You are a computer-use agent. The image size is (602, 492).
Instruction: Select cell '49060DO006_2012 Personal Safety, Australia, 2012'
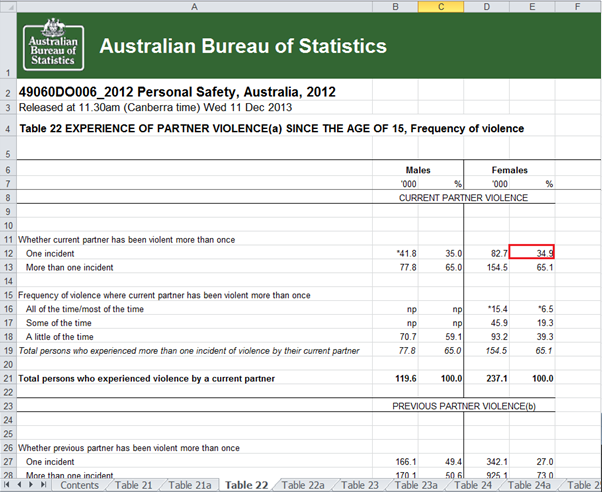[194, 92]
